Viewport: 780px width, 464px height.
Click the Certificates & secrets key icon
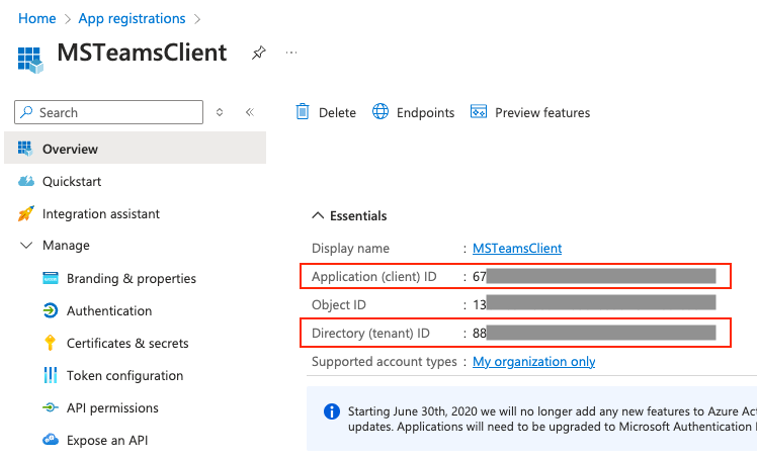(50, 343)
